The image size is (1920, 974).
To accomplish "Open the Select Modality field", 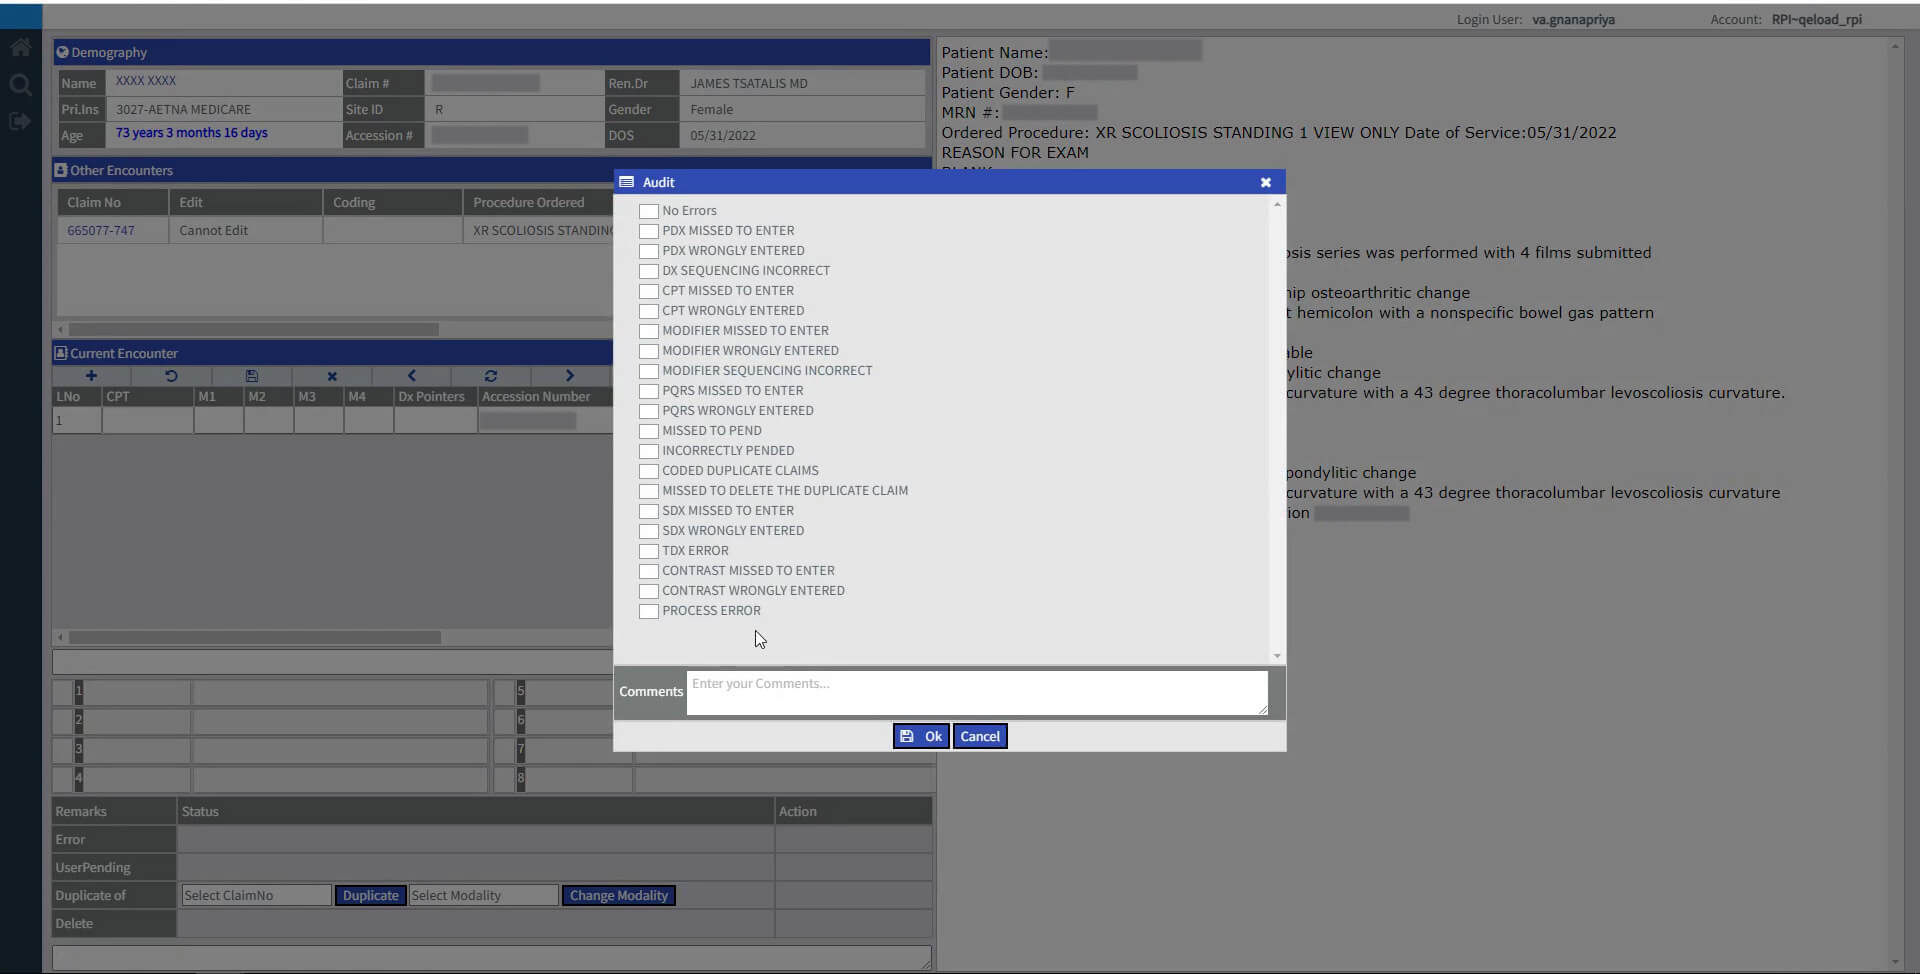I will pos(483,895).
